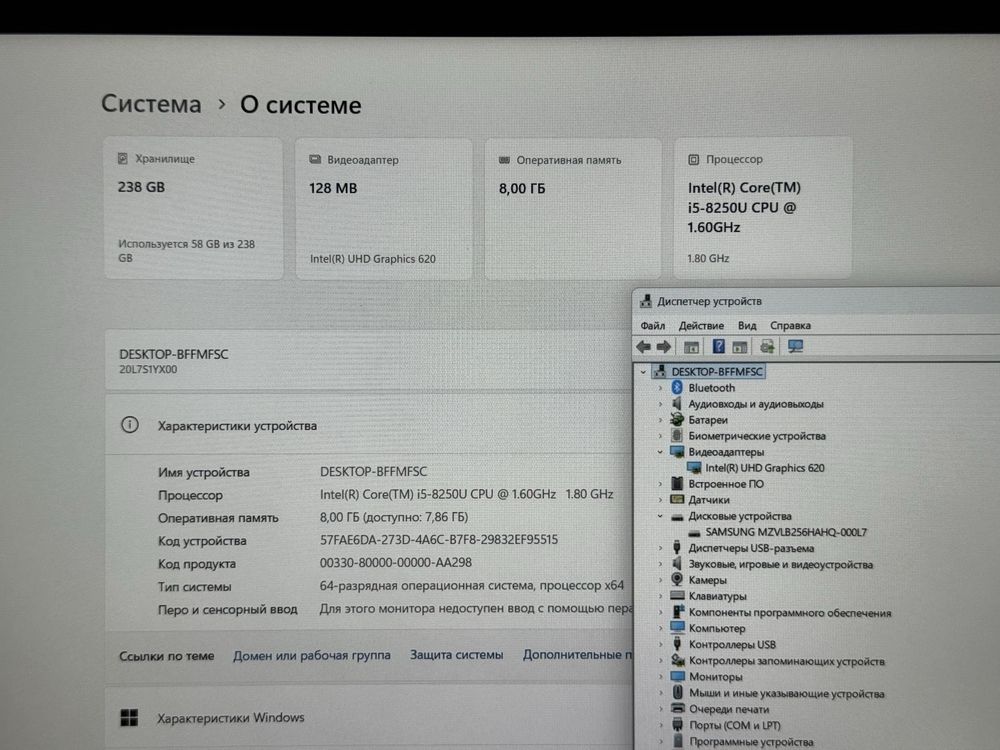This screenshot has height=750, width=1000.
Task: Toggle the action pane toolbar icon
Action: click(740, 347)
